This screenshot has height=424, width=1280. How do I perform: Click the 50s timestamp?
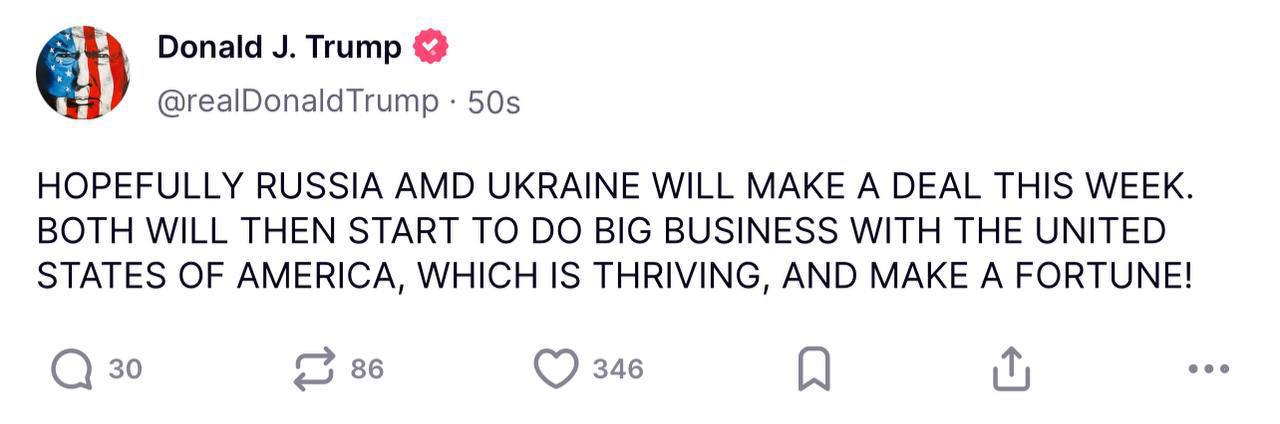click(x=495, y=102)
